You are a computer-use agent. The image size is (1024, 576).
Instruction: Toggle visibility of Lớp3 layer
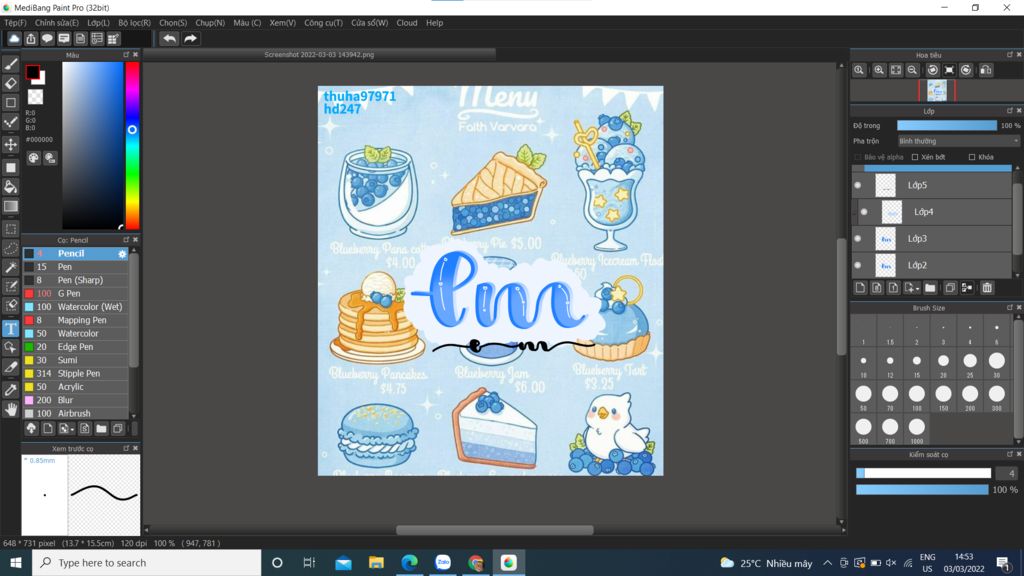pyautogui.click(x=857, y=238)
